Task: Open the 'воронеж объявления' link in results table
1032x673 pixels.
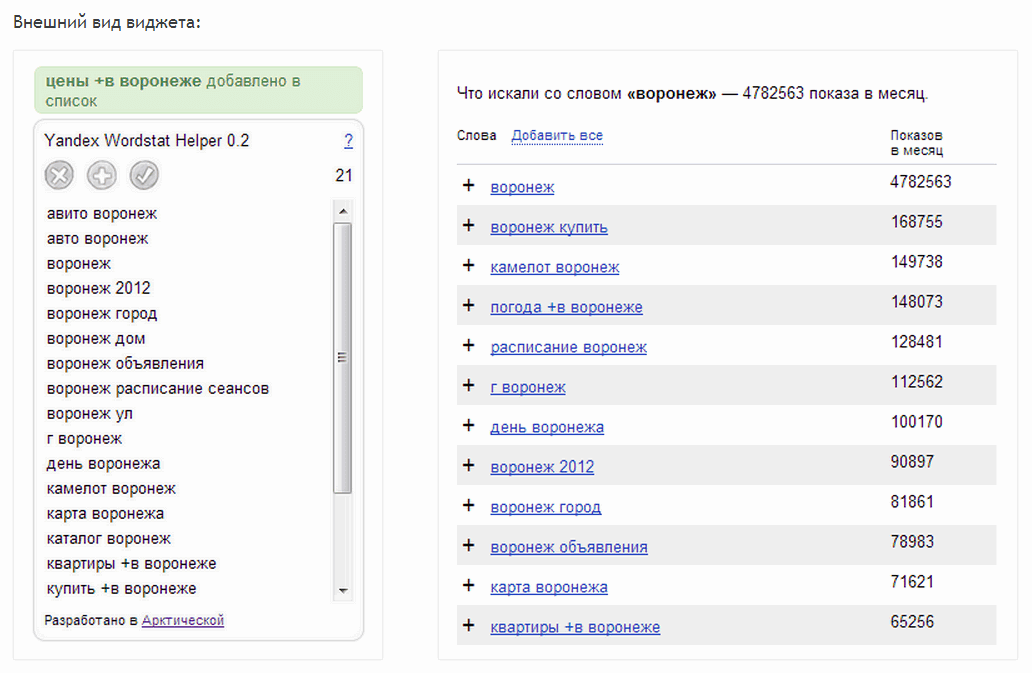Action: pos(569,547)
